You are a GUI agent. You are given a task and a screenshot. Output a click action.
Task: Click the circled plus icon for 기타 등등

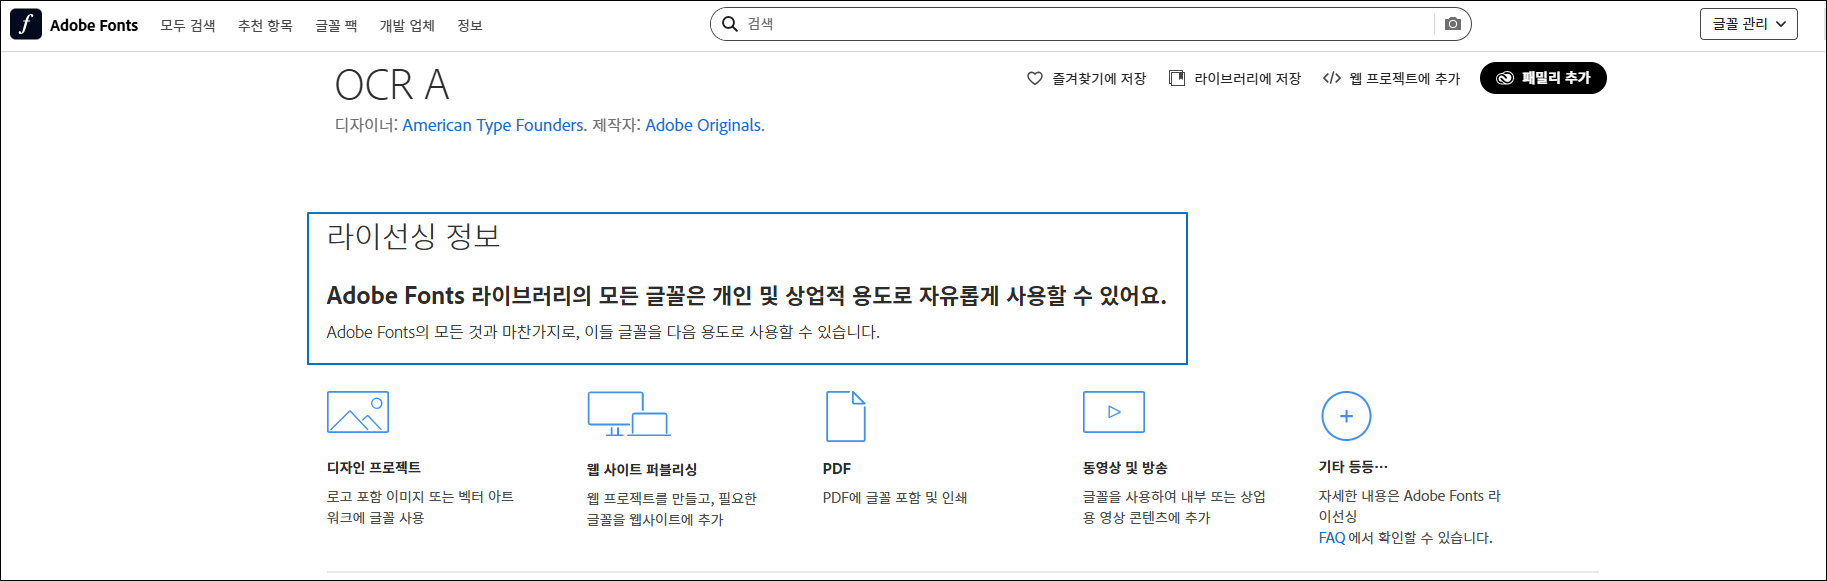1346,416
